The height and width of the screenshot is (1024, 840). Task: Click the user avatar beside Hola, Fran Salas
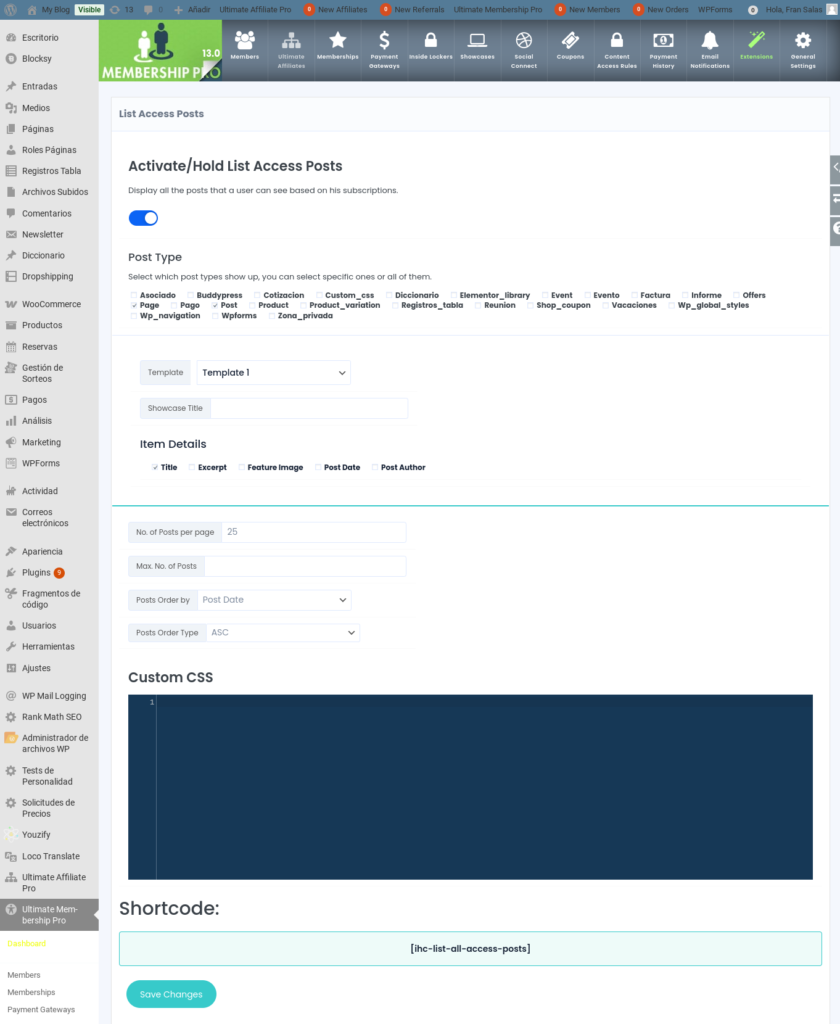832,10
